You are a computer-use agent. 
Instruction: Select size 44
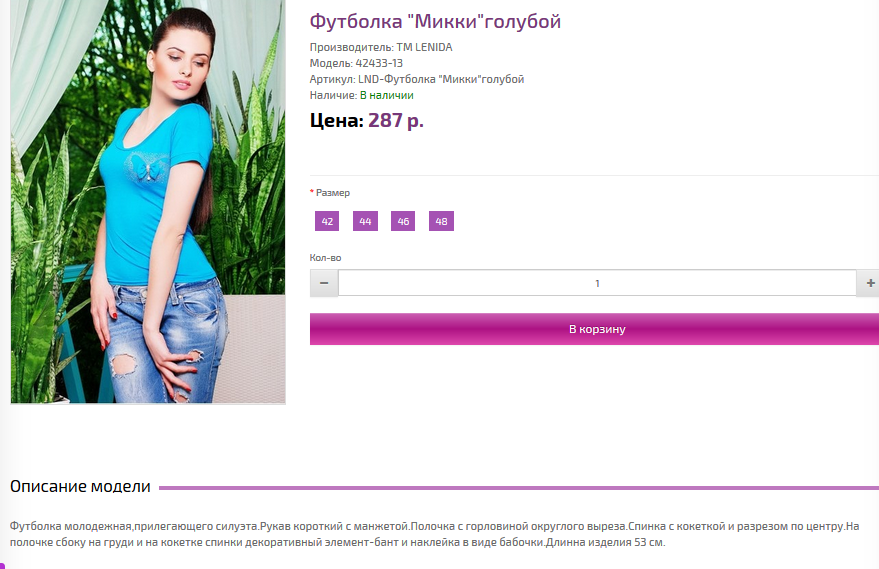[365, 221]
